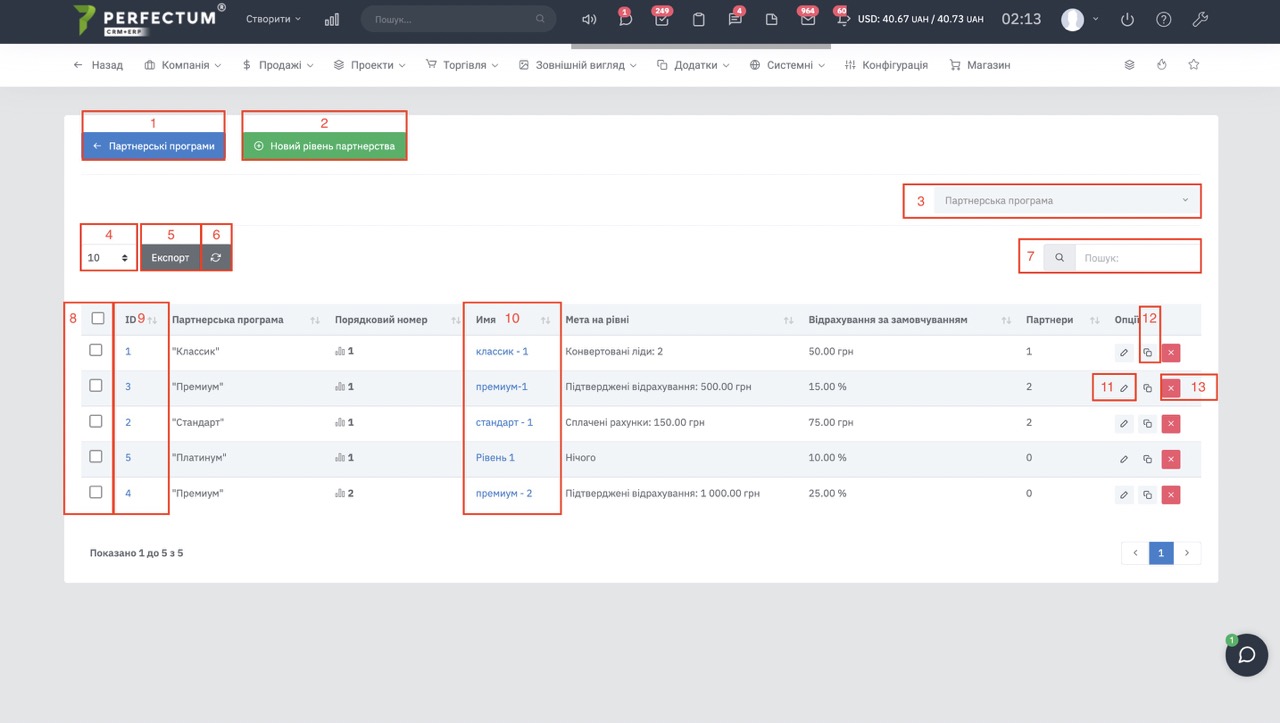Screen dimensions: 1280x723
Task: Check the checkbox for row ID 3
Action: 96,386
